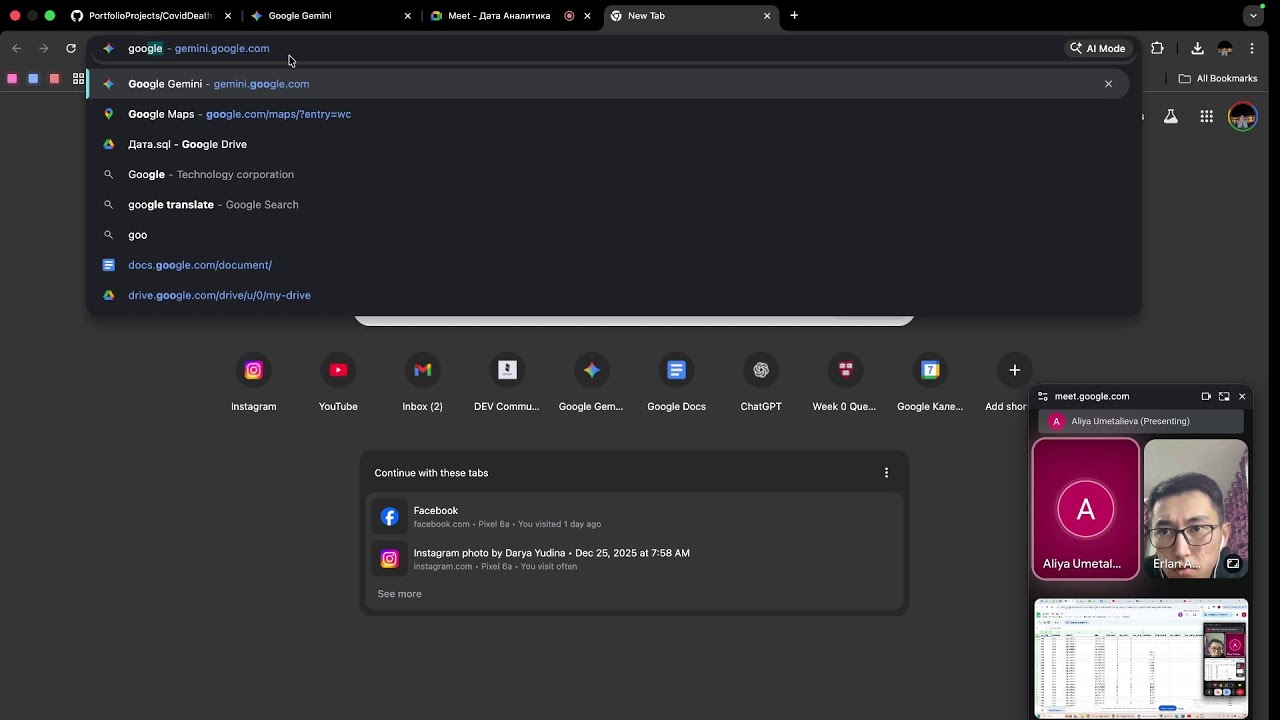The image size is (1280, 720).
Task: Open a new tab with plus button
Action: pos(794,16)
